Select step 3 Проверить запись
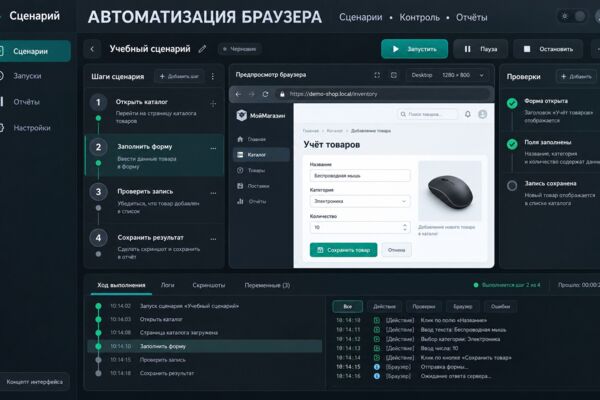Image resolution: width=600 pixels, height=400 pixels. pos(154,201)
